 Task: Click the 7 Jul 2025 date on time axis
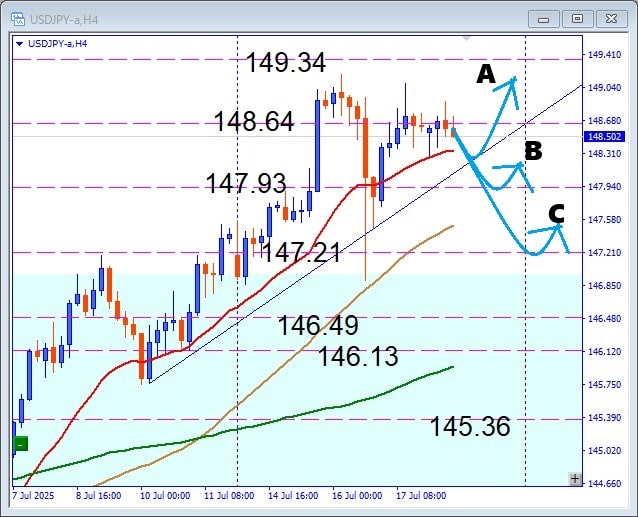pyautogui.click(x=33, y=496)
